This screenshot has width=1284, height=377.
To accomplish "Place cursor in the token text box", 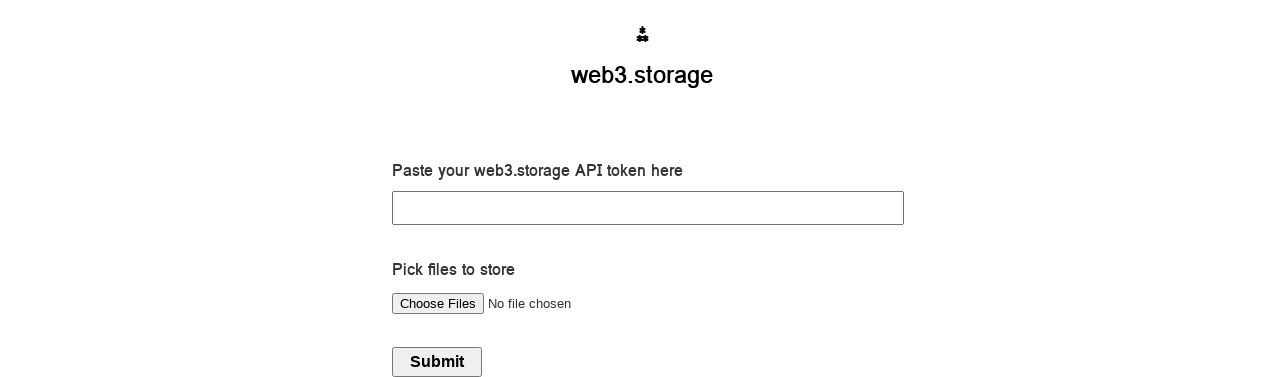I will tap(648, 208).
